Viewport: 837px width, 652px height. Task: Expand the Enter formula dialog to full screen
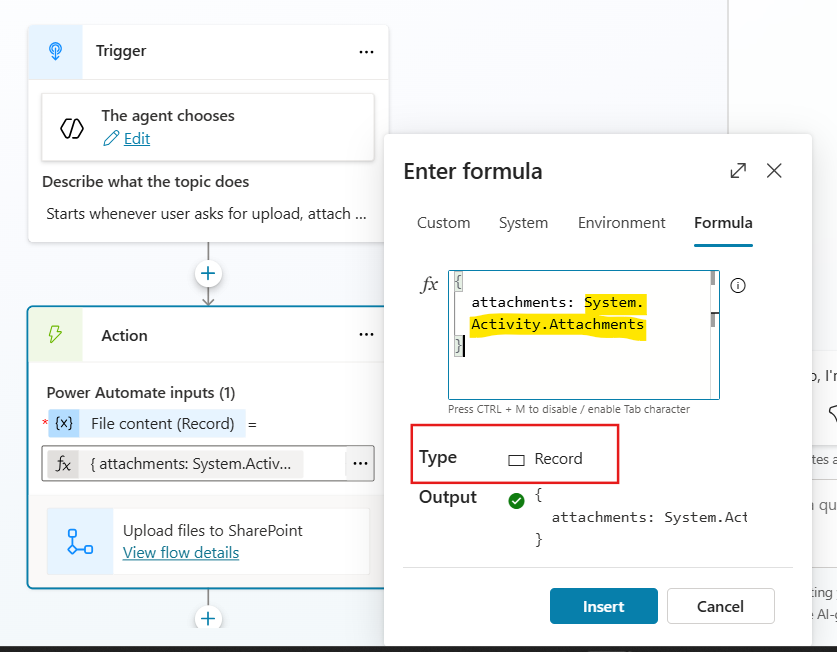(x=738, y=171)
